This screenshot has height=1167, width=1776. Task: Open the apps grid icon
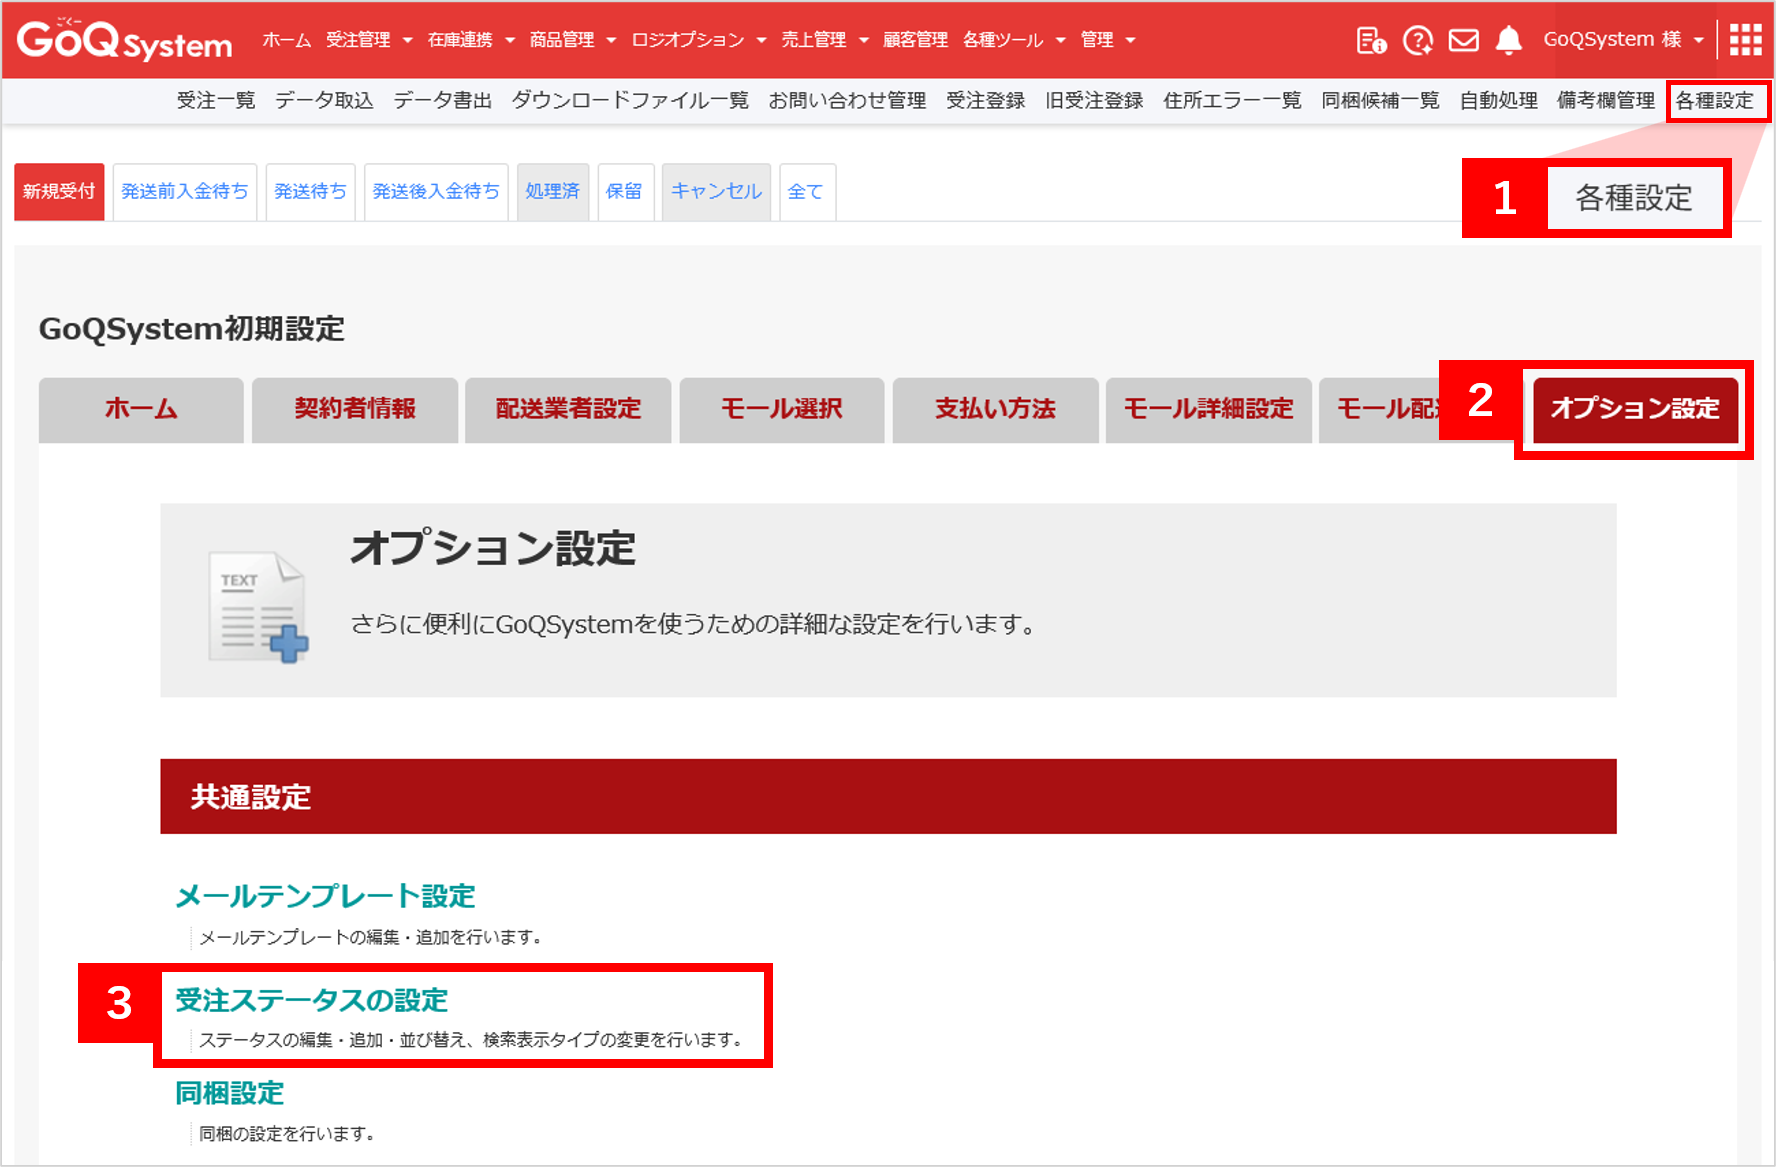click(1746, 40)
